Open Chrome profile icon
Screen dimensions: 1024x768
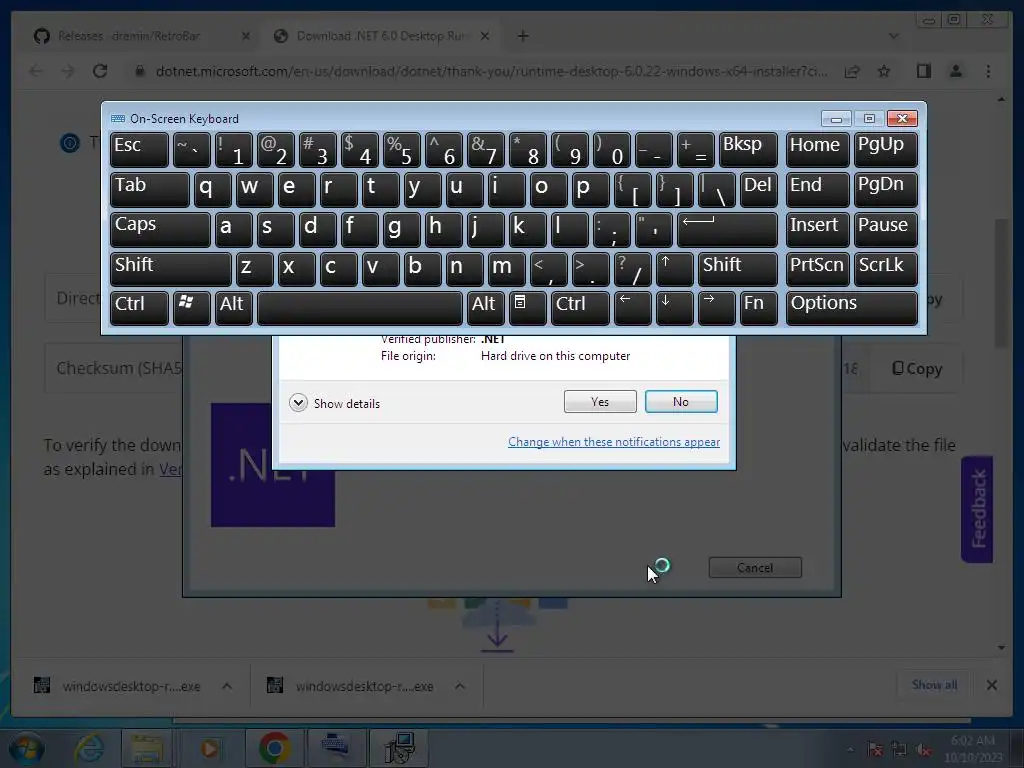pos(955,71)
